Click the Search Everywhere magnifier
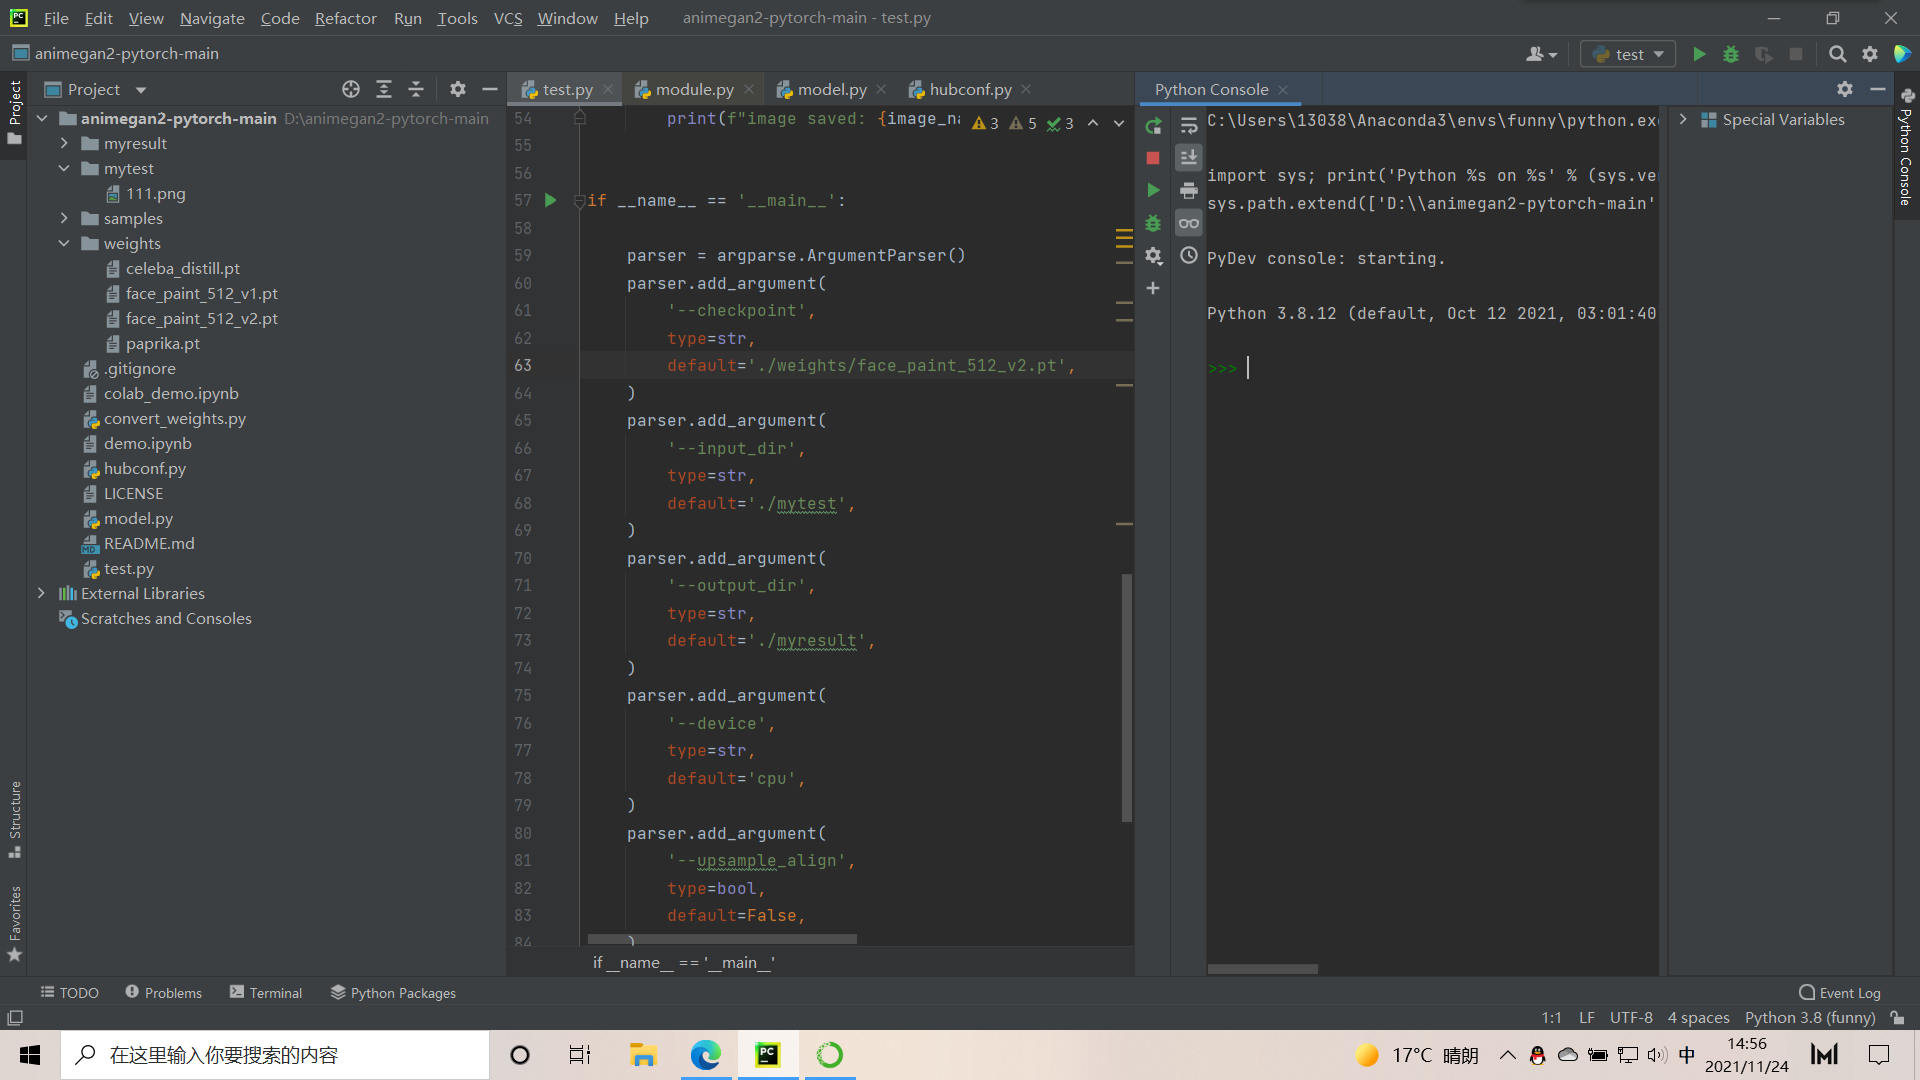The image size is (1920, 1080). pyautogui.click(x=1837, y=54)
